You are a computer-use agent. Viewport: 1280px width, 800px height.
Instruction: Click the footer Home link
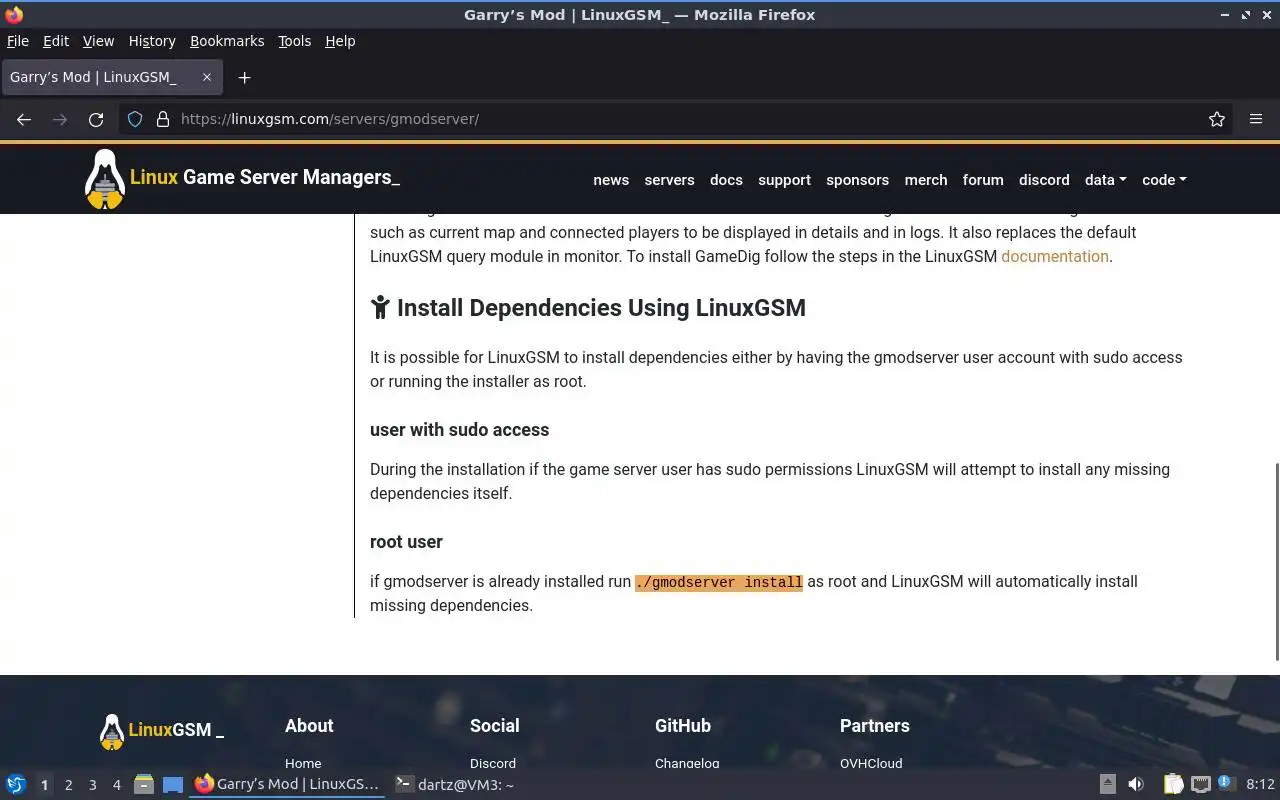tap(303, 763)
